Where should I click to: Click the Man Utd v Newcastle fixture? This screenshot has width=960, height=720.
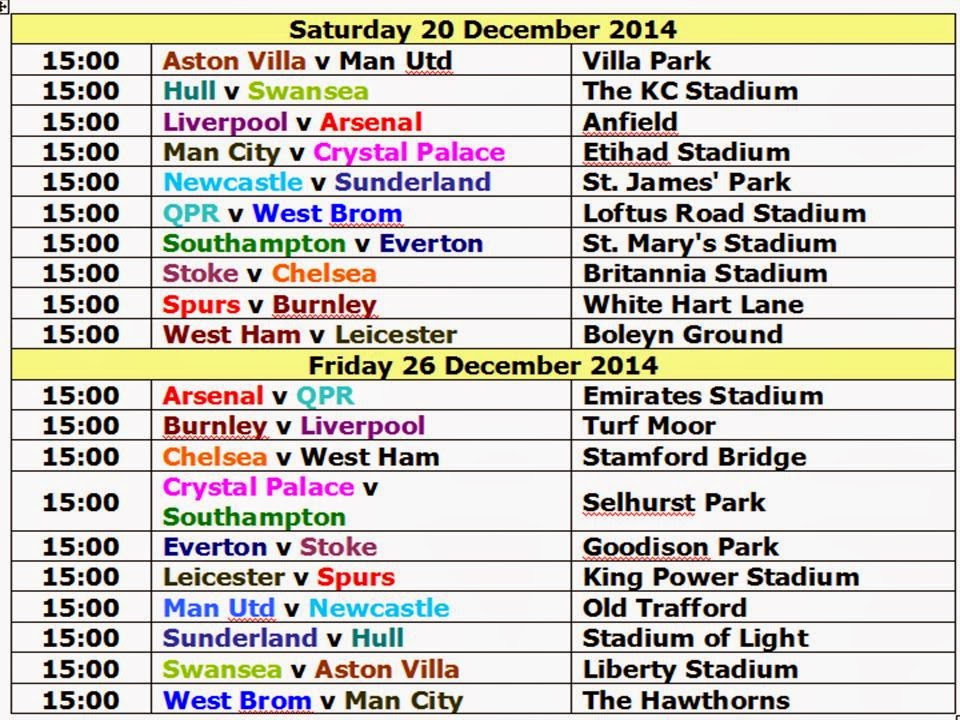coord(306,607)
